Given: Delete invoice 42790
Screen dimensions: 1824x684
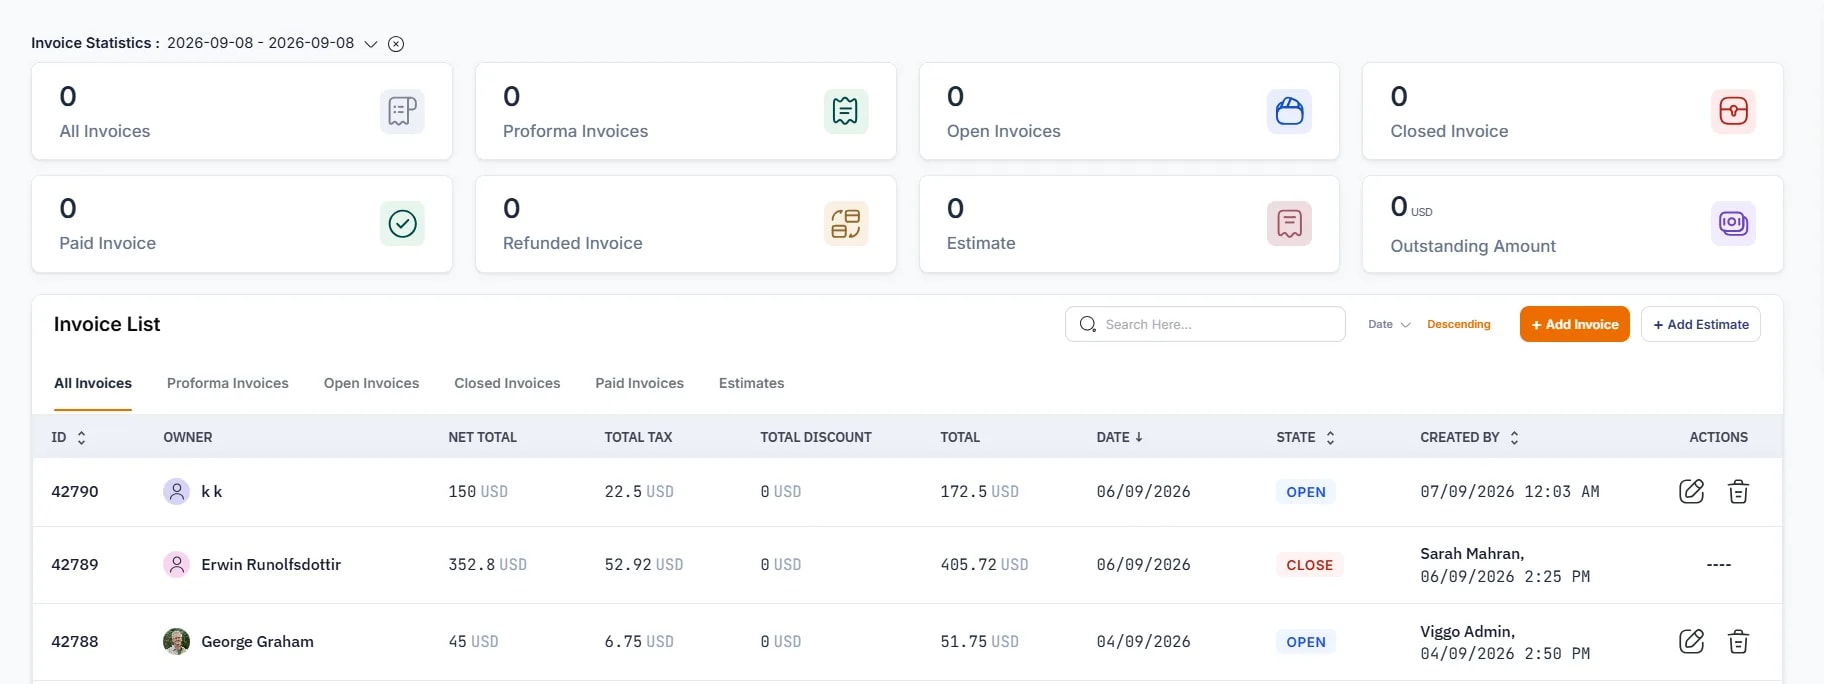Looking at the screenshot, I should pos(1738,491).
